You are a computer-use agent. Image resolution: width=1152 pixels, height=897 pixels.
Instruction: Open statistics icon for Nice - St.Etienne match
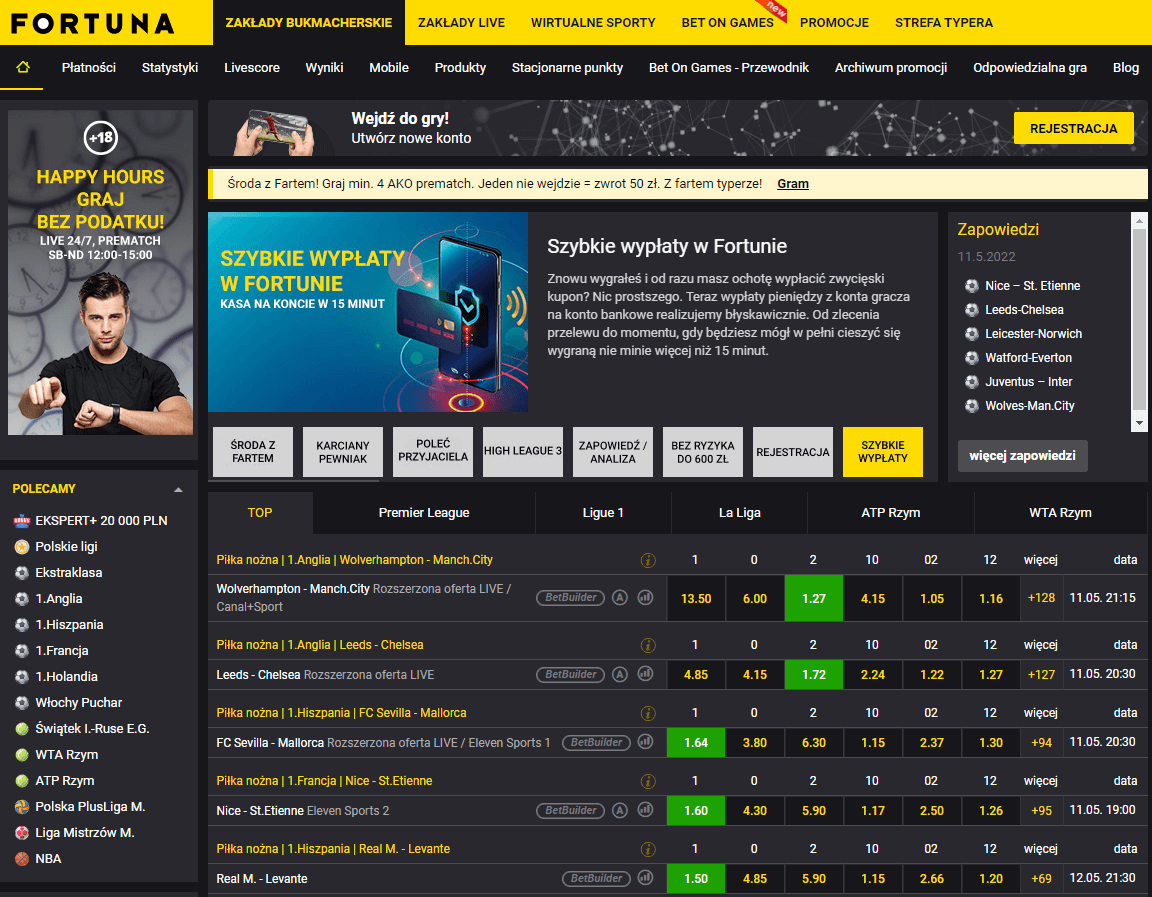coord(646,810)
